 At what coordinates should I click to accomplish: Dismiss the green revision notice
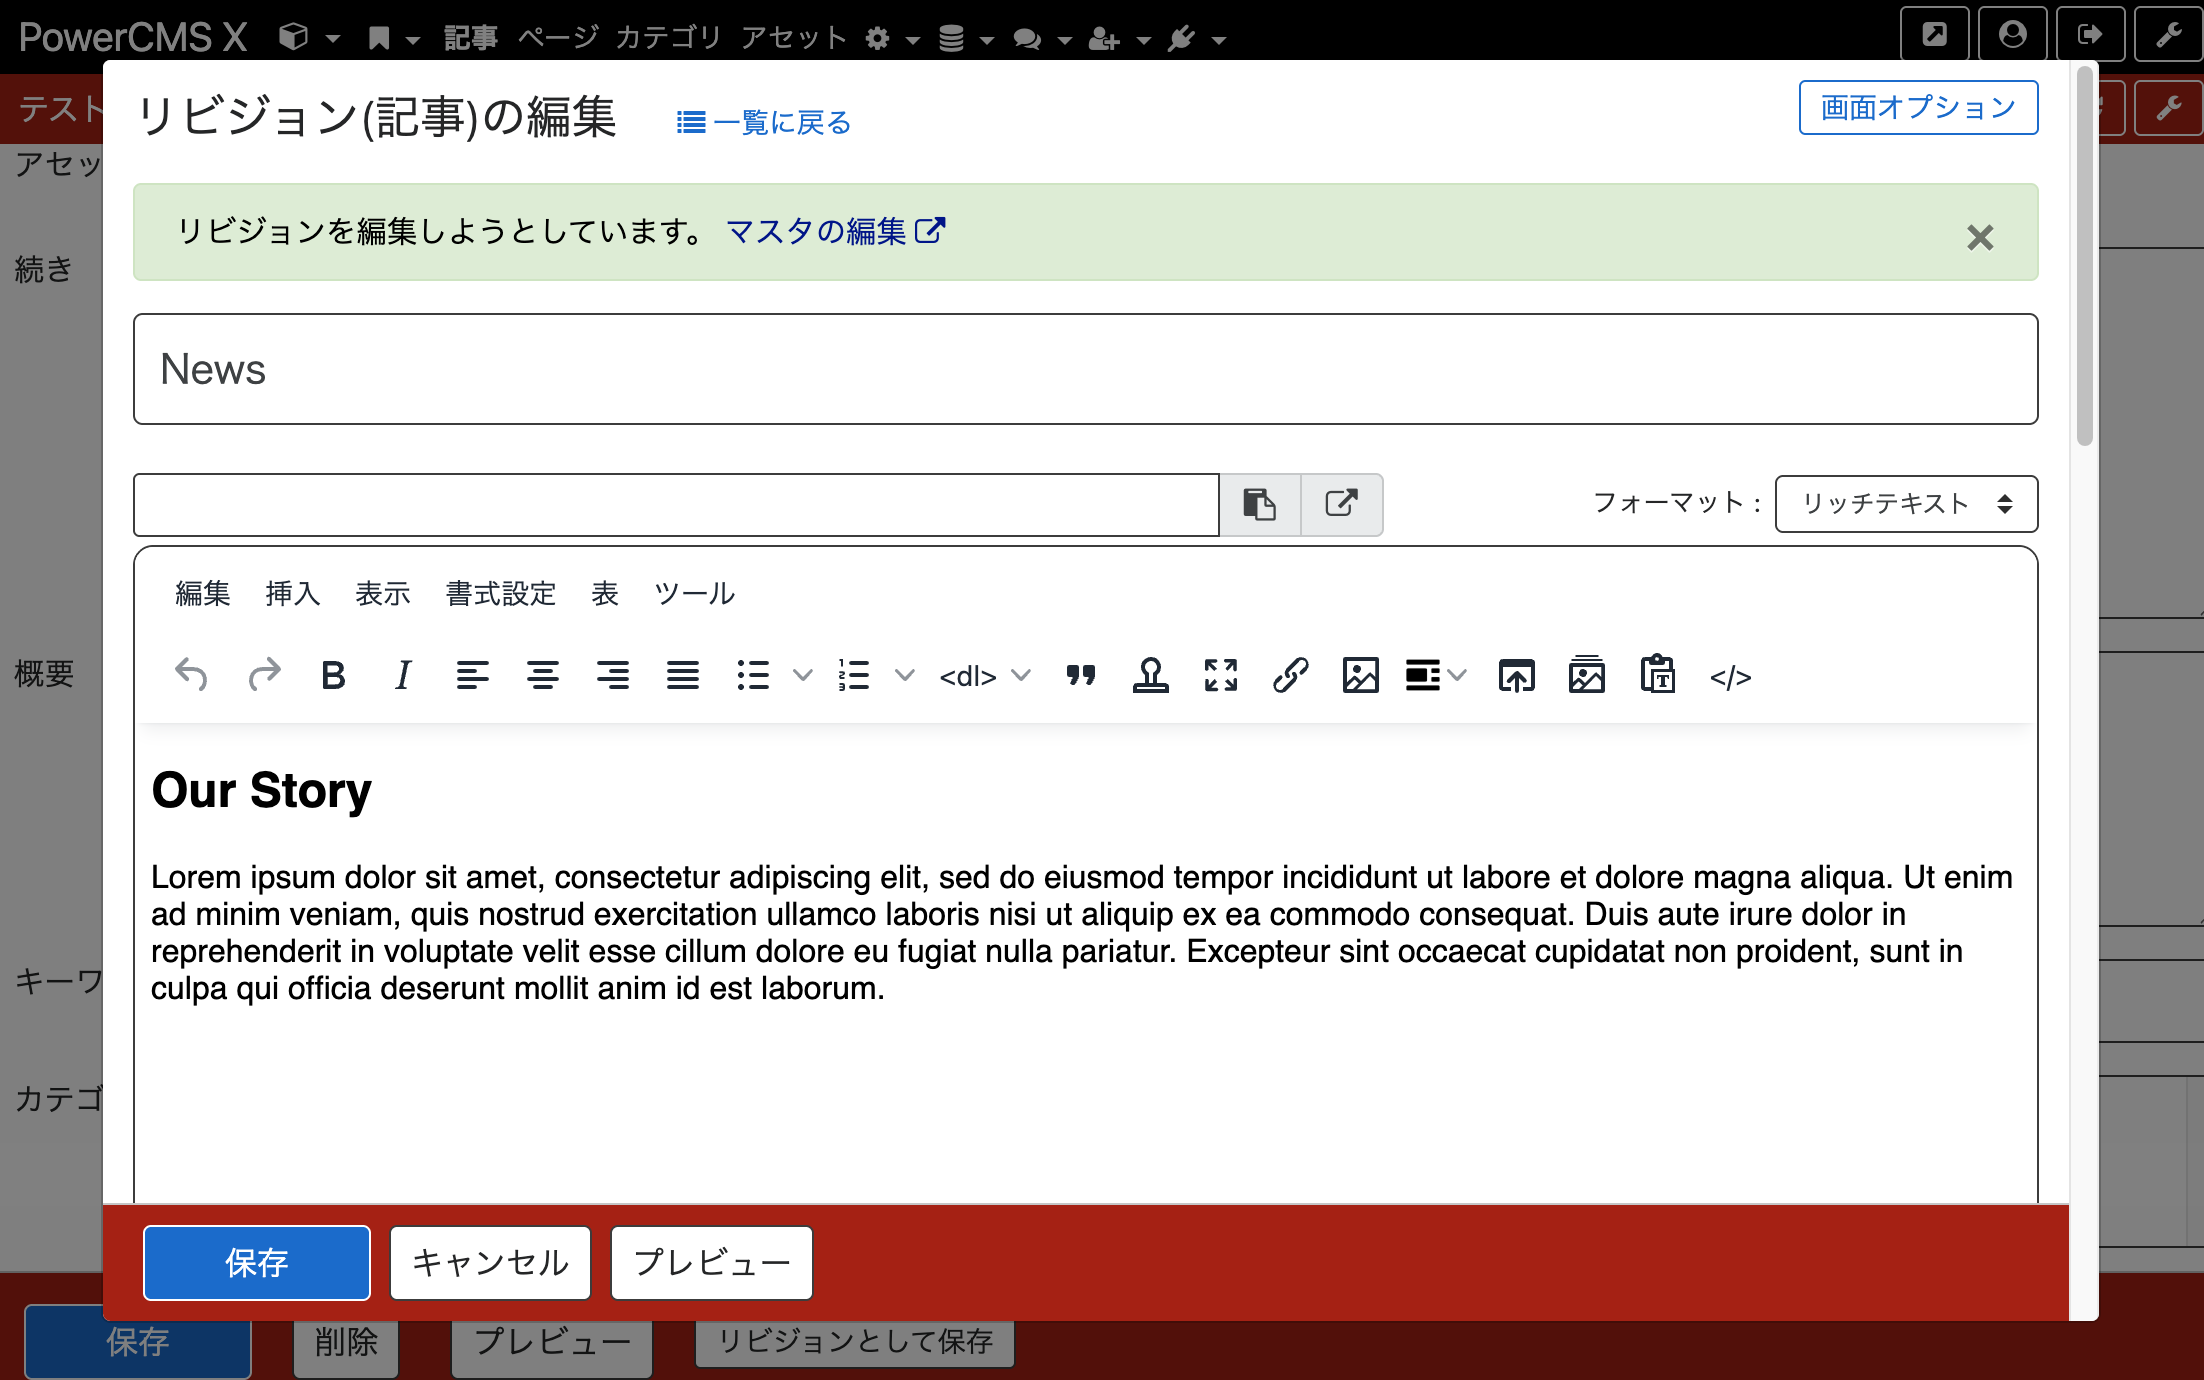pos(1980,238)
